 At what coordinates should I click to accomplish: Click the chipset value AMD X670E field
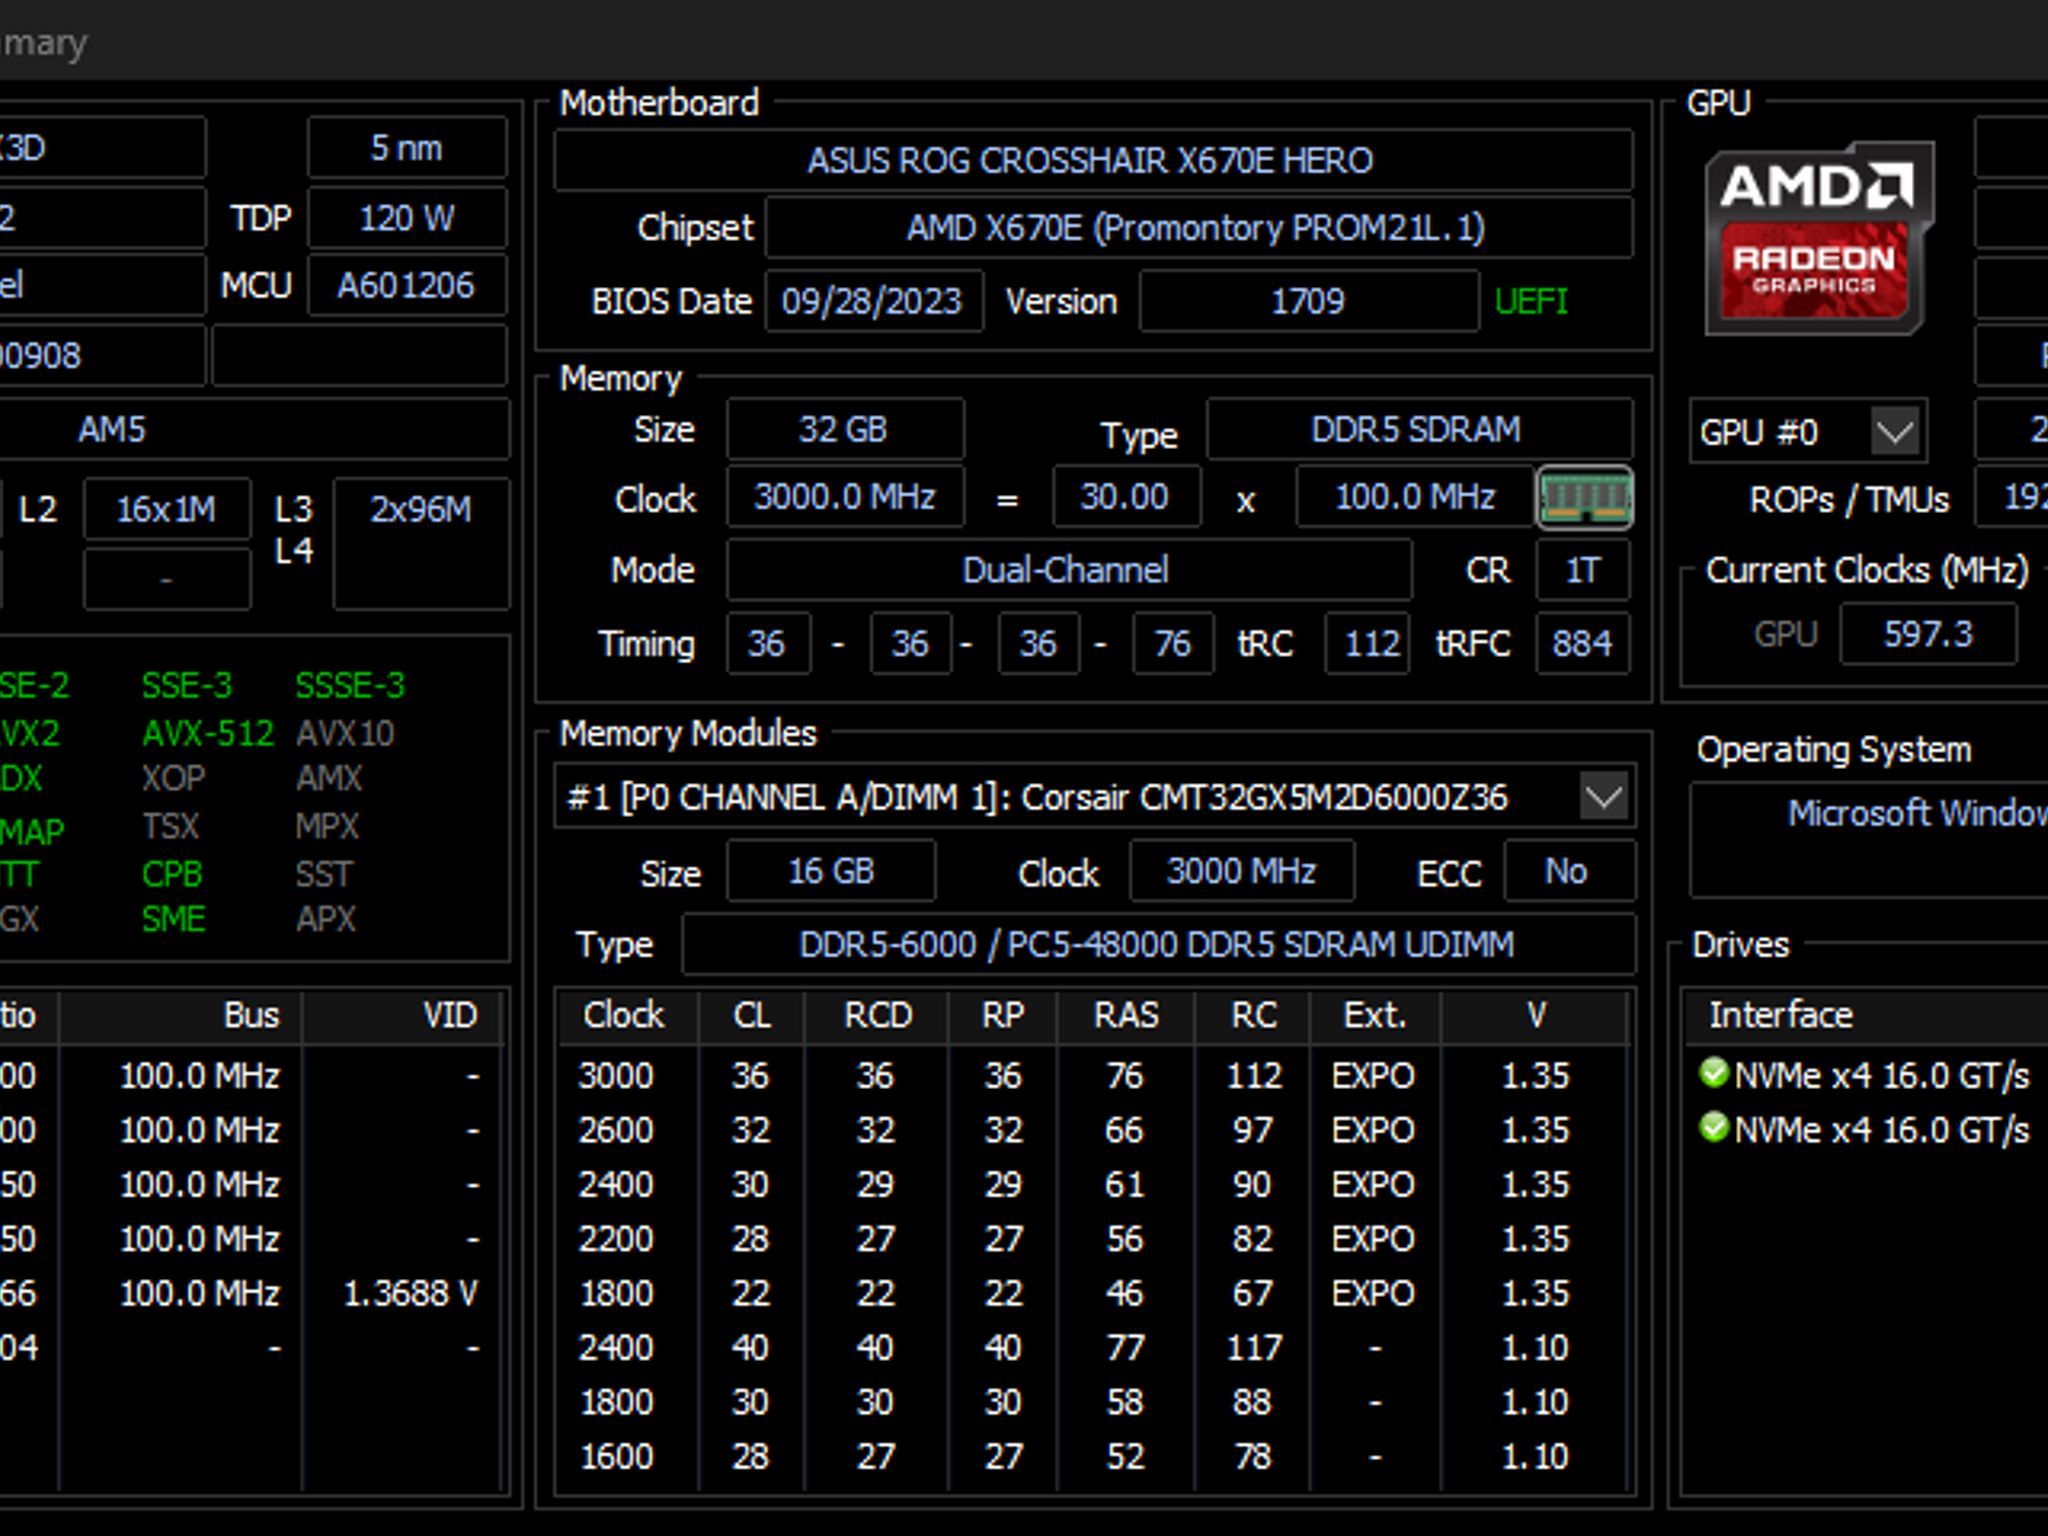[1198, 228]
